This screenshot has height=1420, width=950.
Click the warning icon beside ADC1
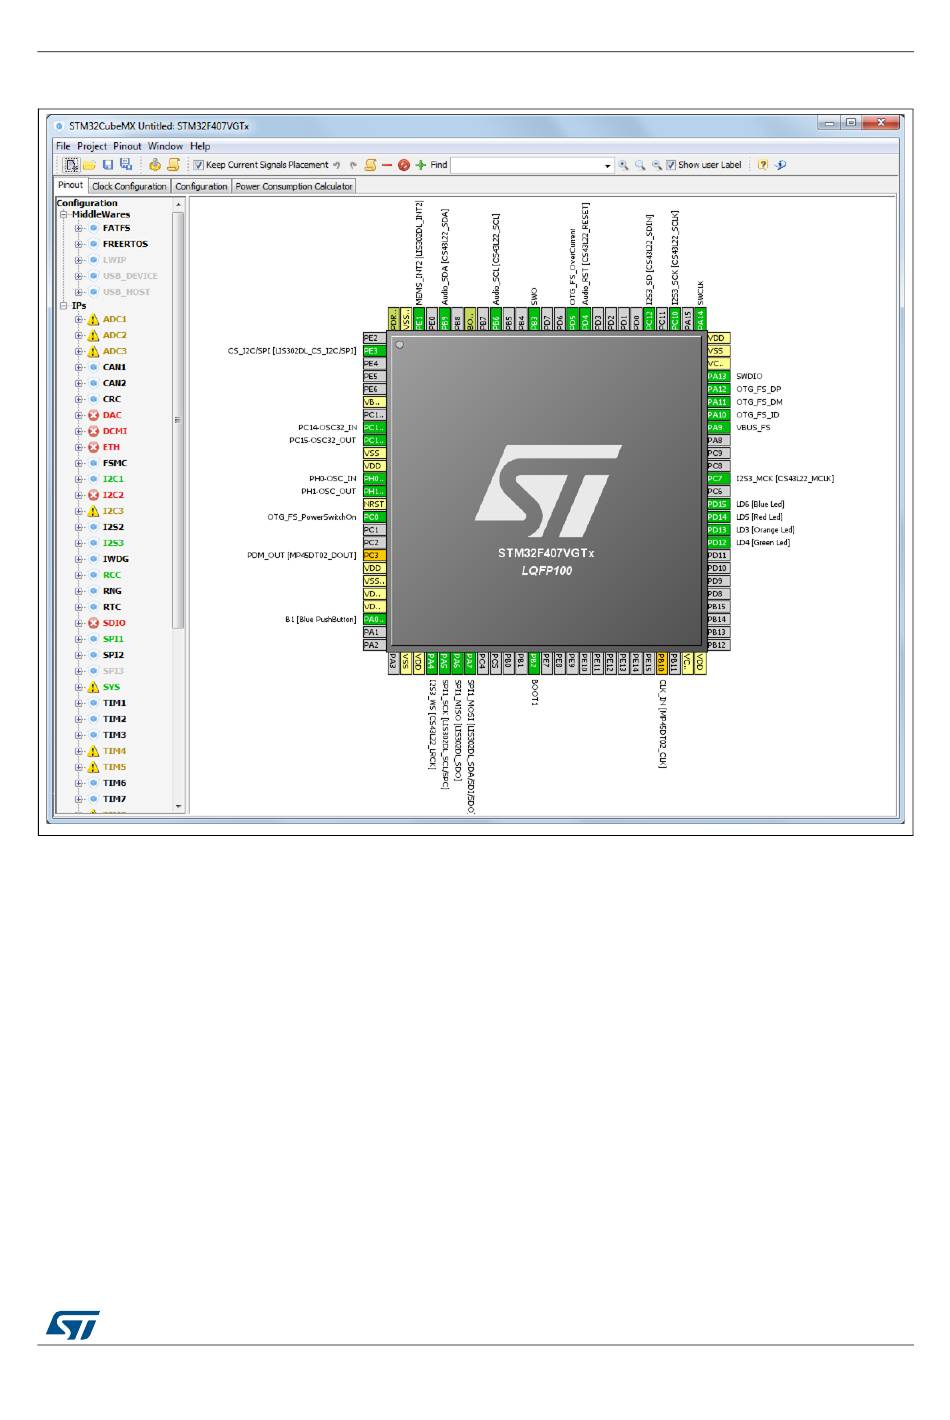[93, 320]
